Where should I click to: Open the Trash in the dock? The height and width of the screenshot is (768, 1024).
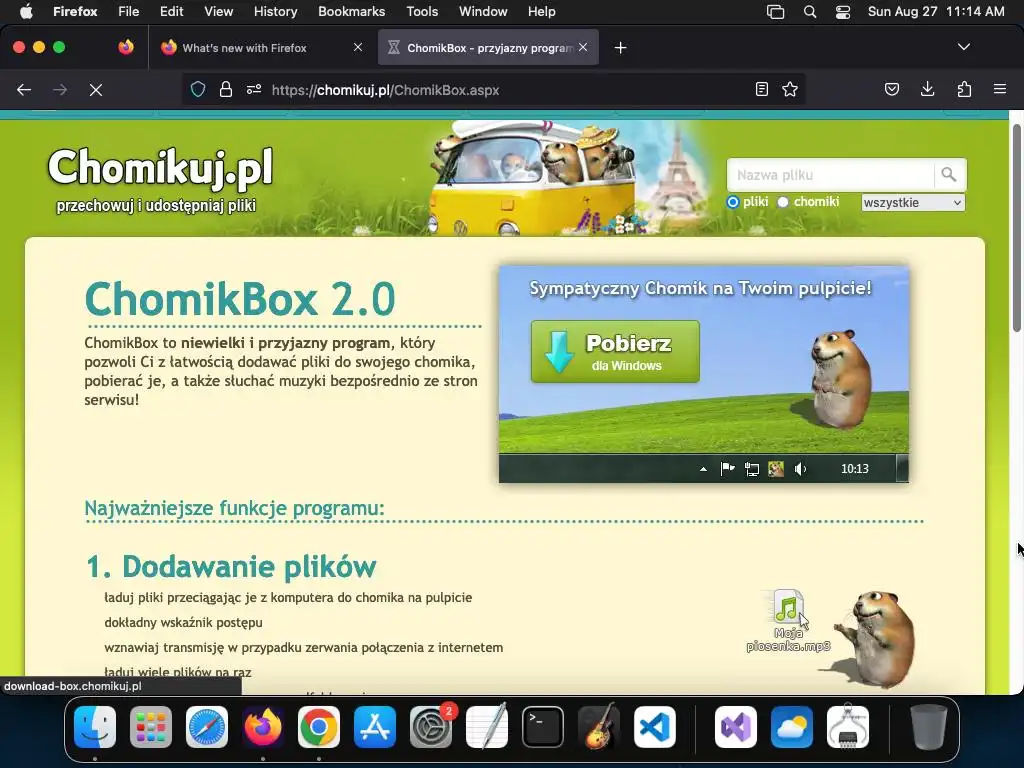click(929, 727)
